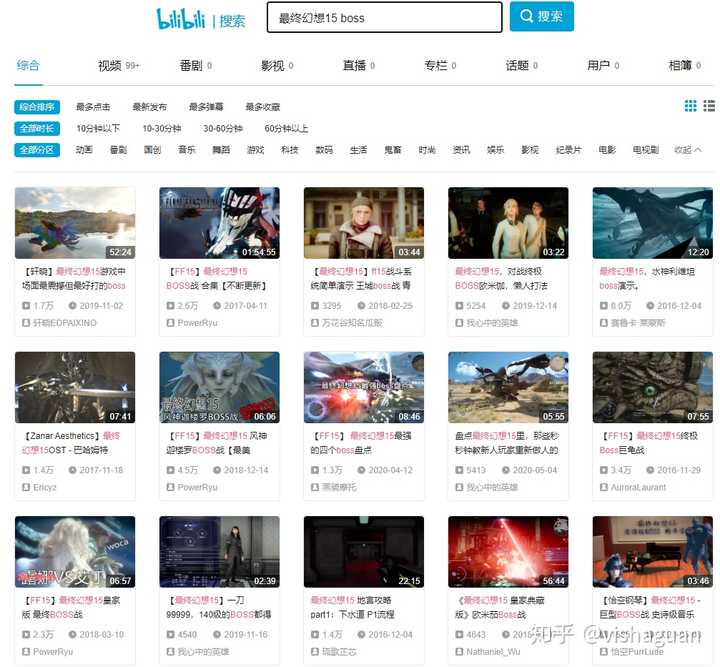Open the 52:24 video thumbnail
Viewport: 720px width, 667px height.
coord(75,223)
